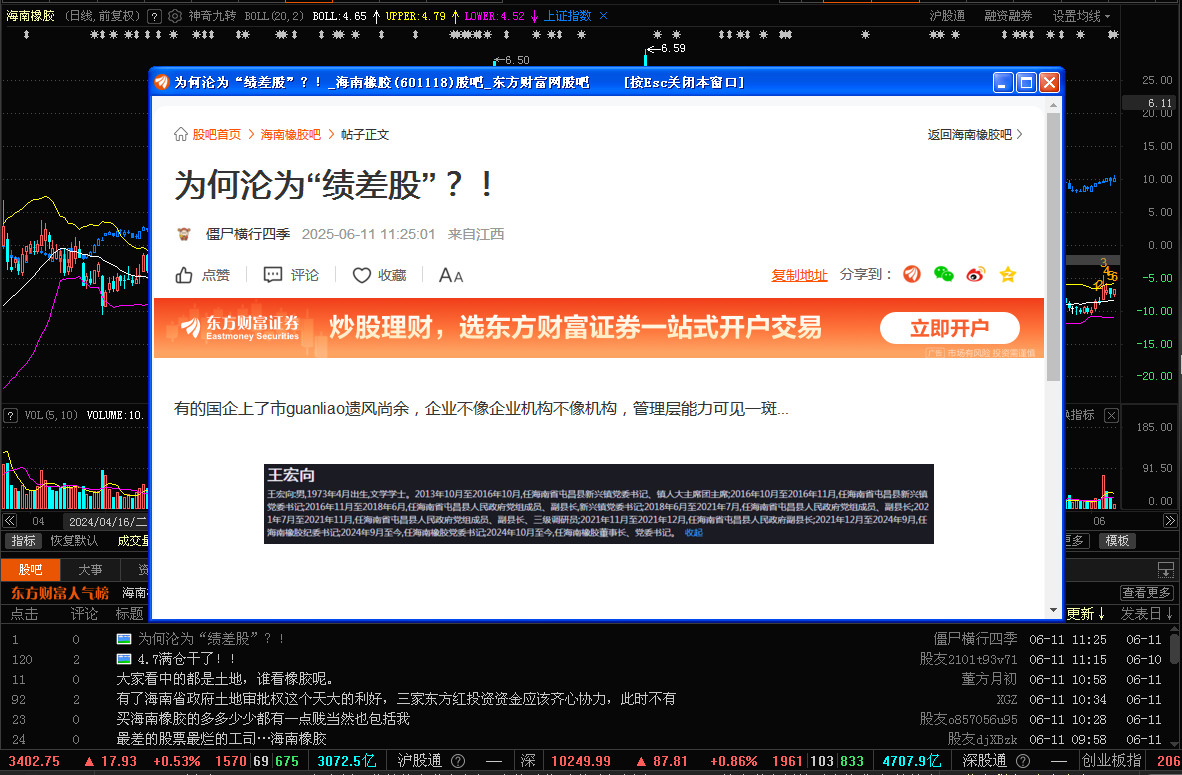The height and width of the screenshot is (775, 1182).
Task: Open post 买海南橡胶的多多少少都有一点贱
Action: click(x=263, y=718)
